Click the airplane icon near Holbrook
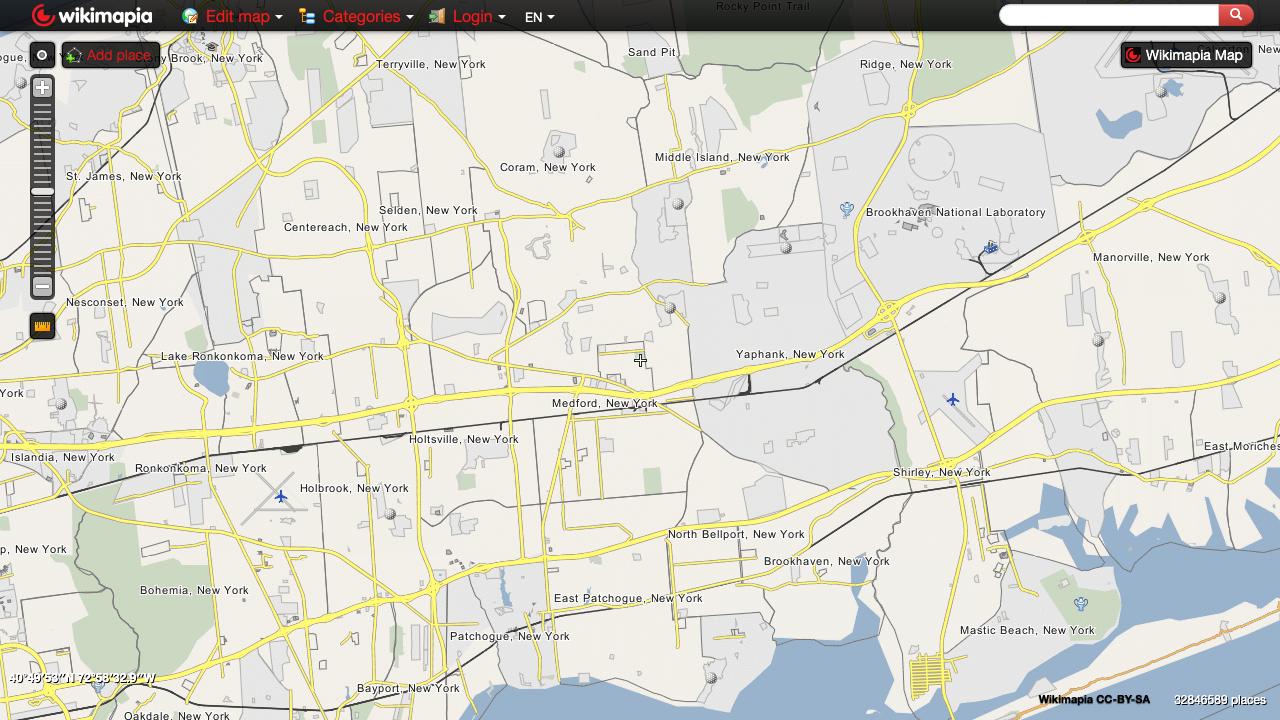The image size is (1280, 720). click(281, 496)
